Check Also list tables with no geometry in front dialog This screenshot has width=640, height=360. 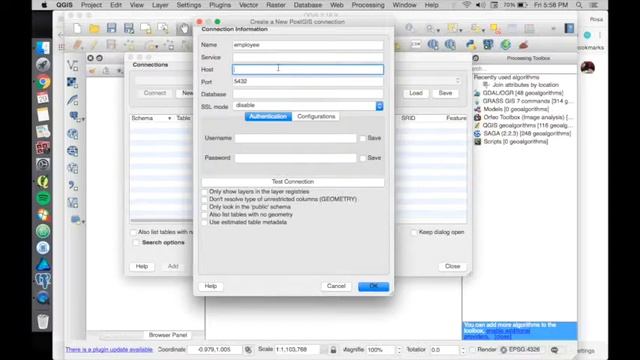point(204,215)
